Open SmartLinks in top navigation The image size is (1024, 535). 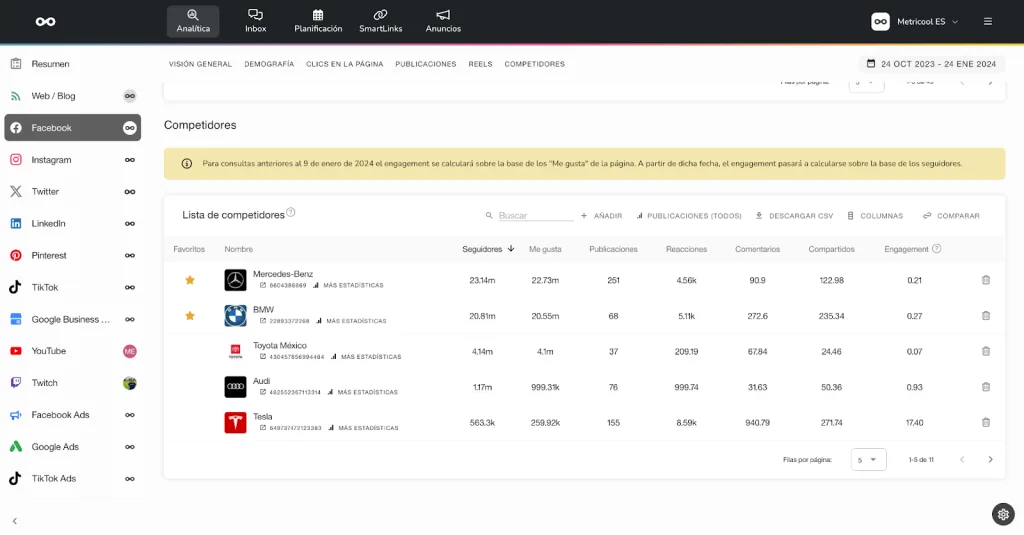(380, 21)
